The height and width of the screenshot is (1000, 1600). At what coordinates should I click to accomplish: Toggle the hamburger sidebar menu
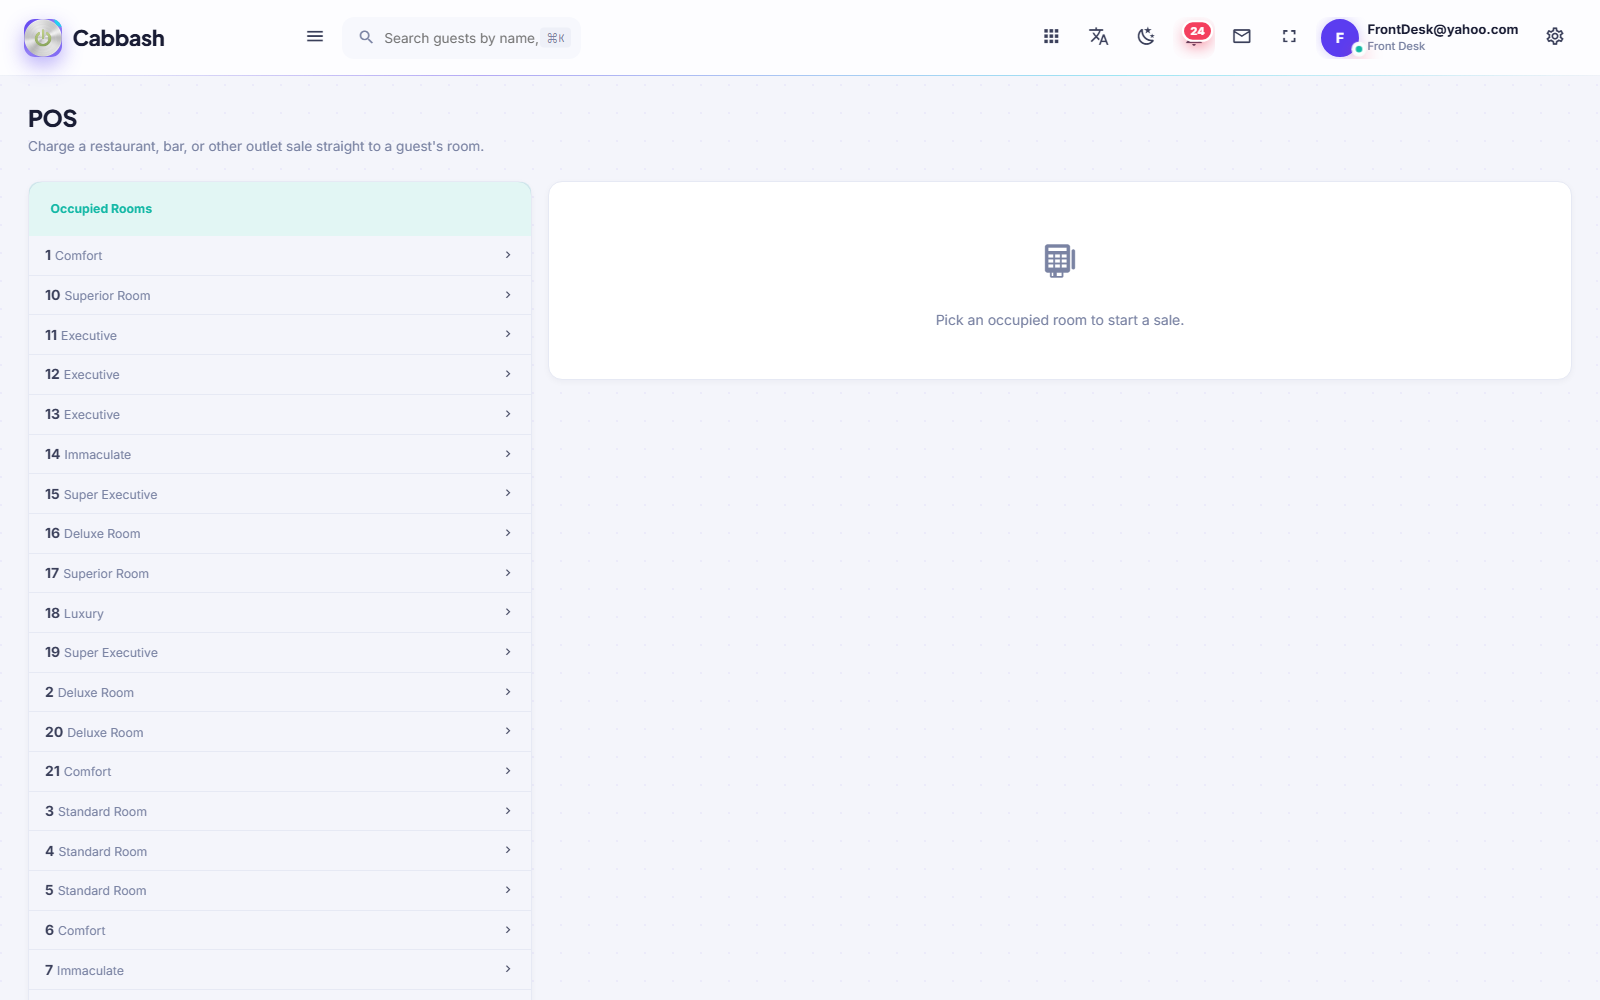click(315, 37)
